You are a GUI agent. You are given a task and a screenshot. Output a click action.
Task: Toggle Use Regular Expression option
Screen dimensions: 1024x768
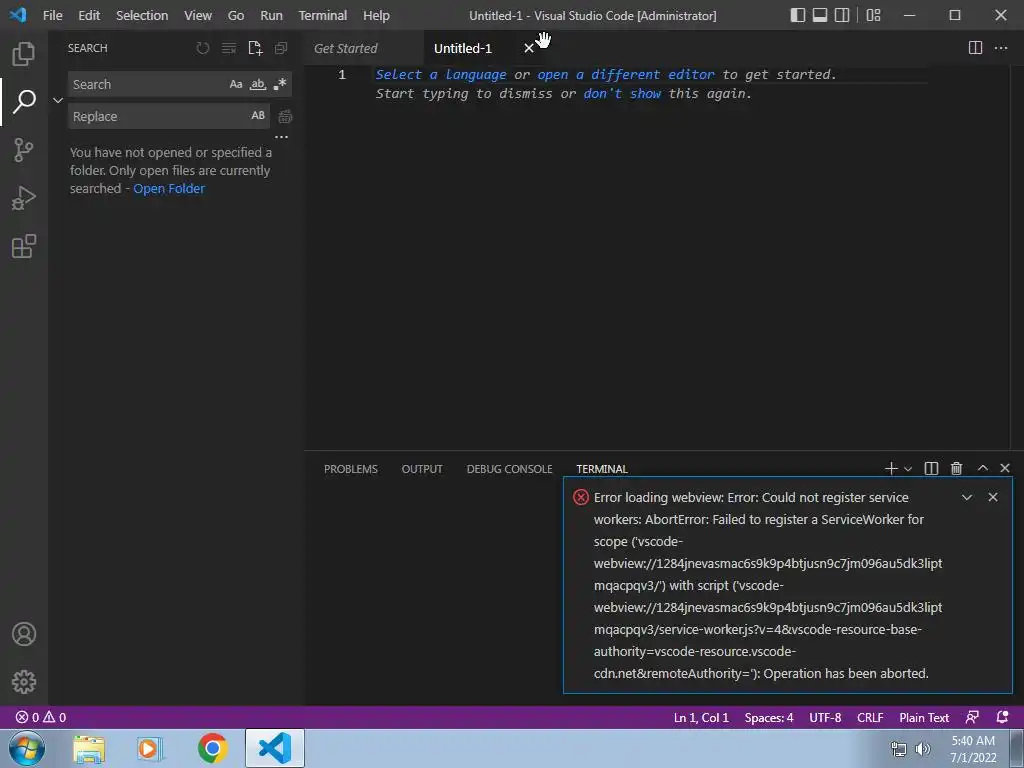(x=280, y=84)
